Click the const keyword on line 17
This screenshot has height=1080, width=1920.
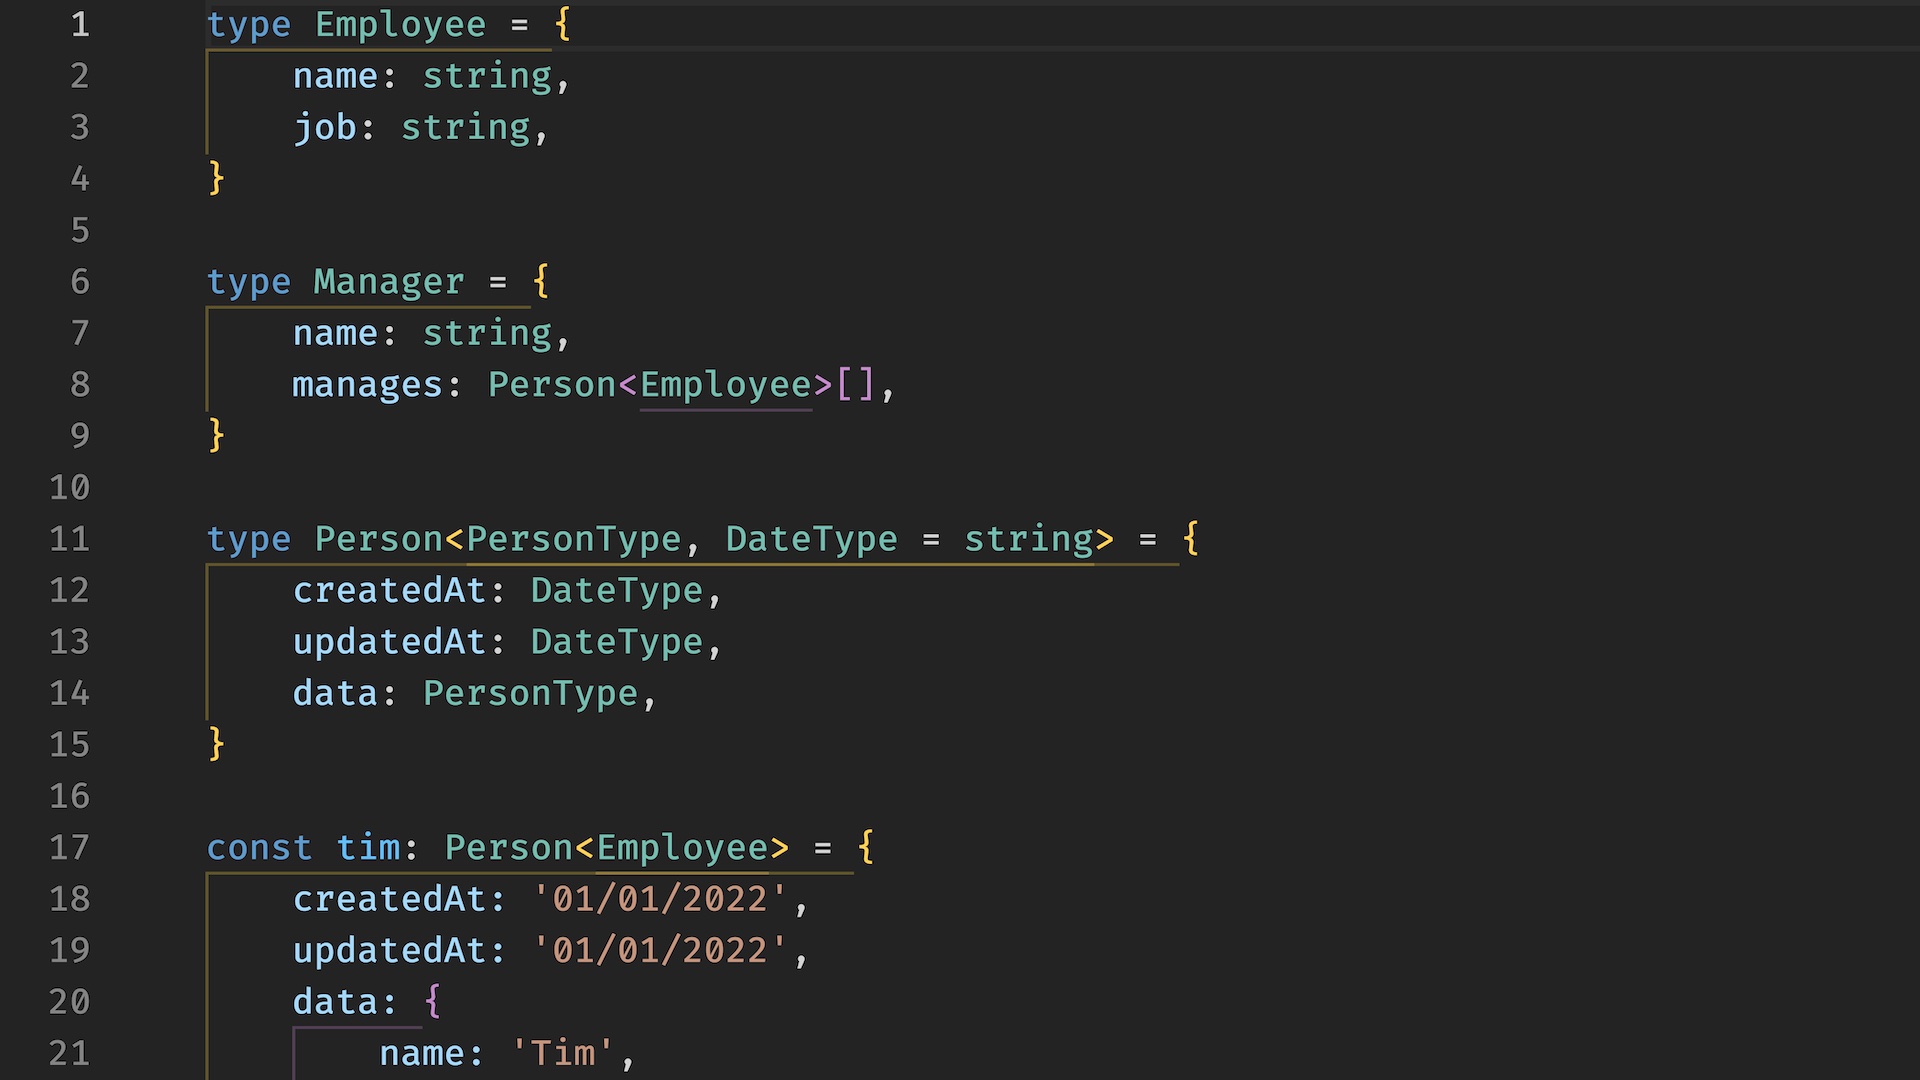pyautogui.click(x=259, y=847)
